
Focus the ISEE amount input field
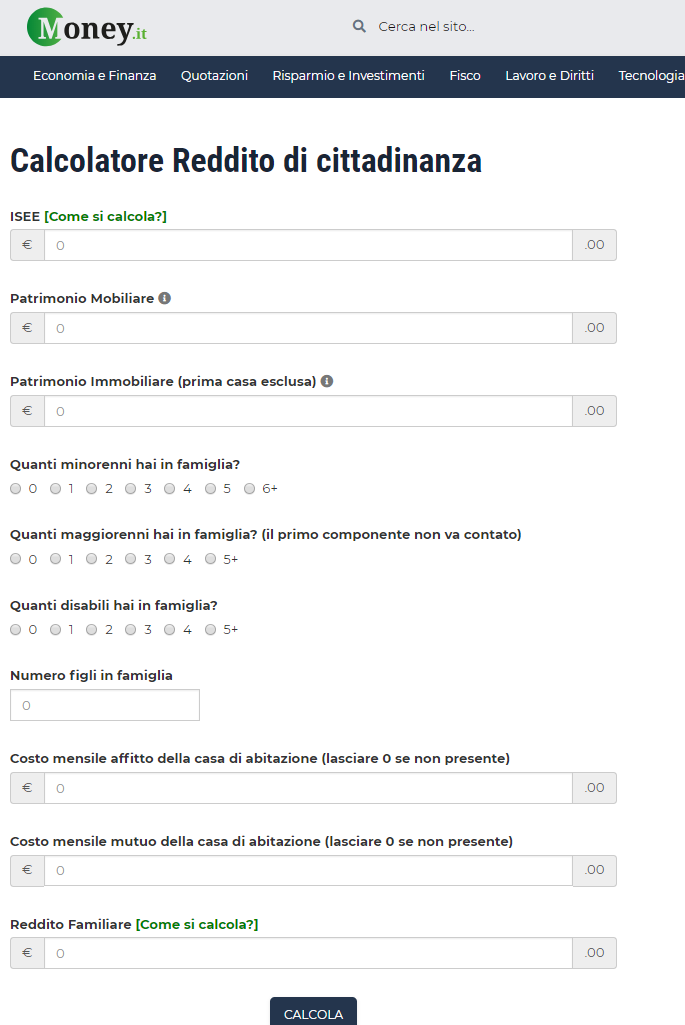click(x=309, y=245)
